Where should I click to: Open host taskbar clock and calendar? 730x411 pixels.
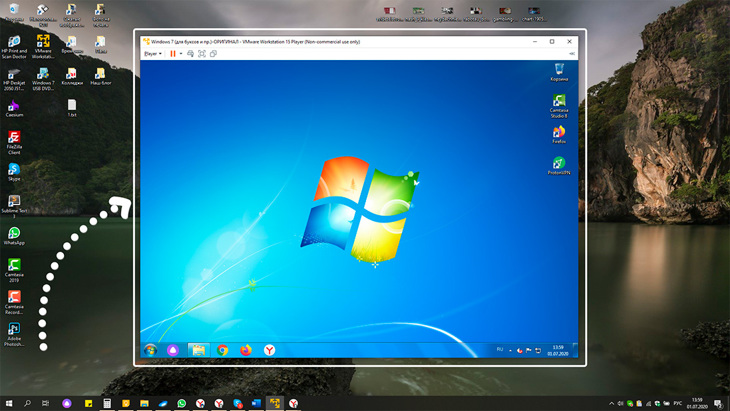point(697,403)
